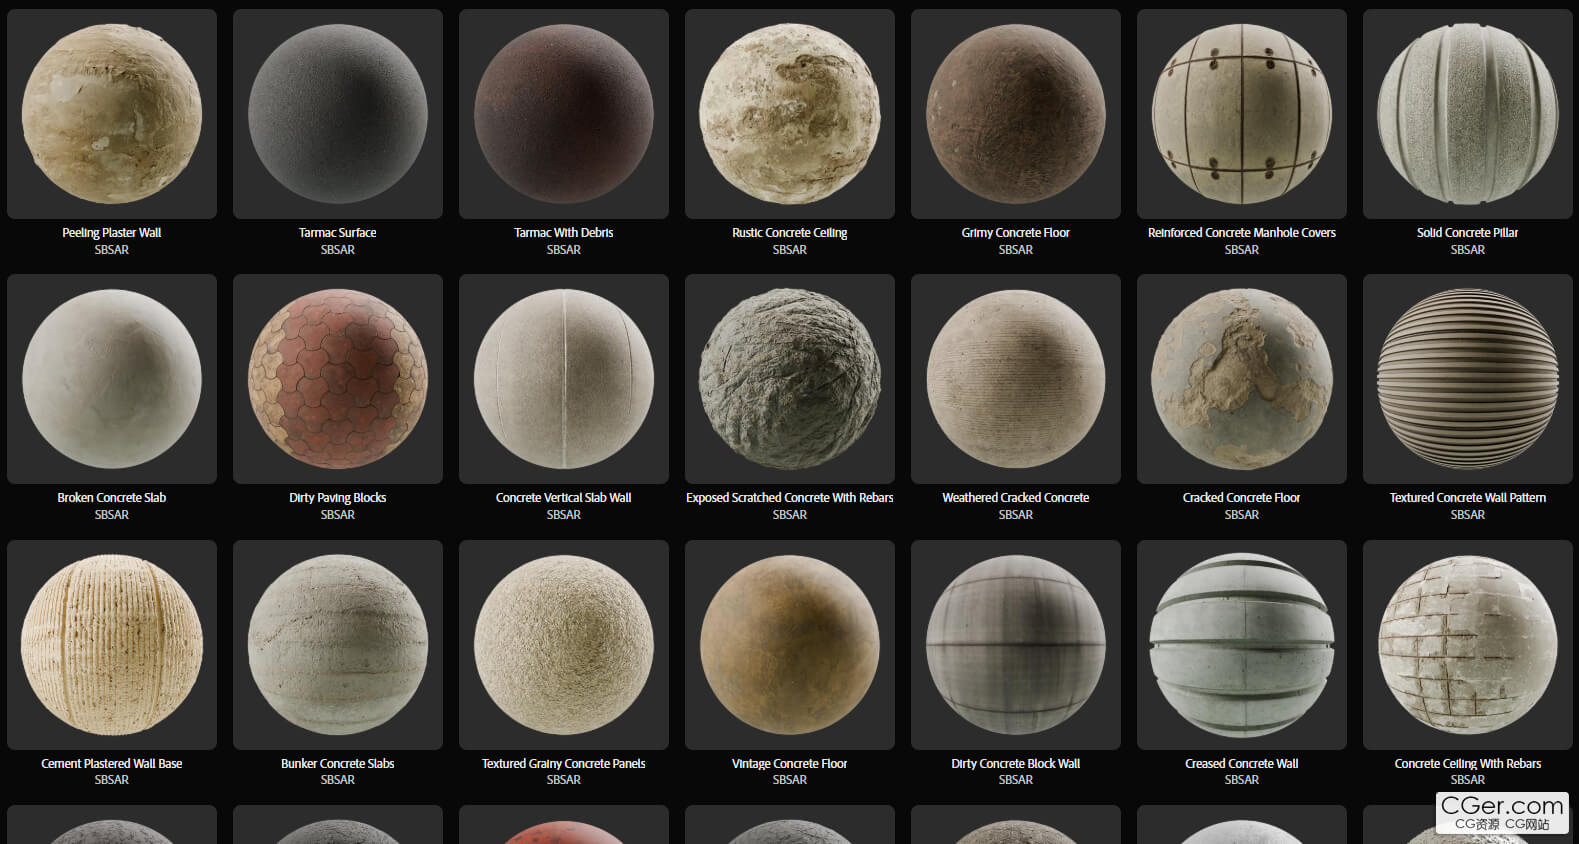
Task: Open Exposed Scratched Concrete With Rebars sphere
Action: (790, 379)
